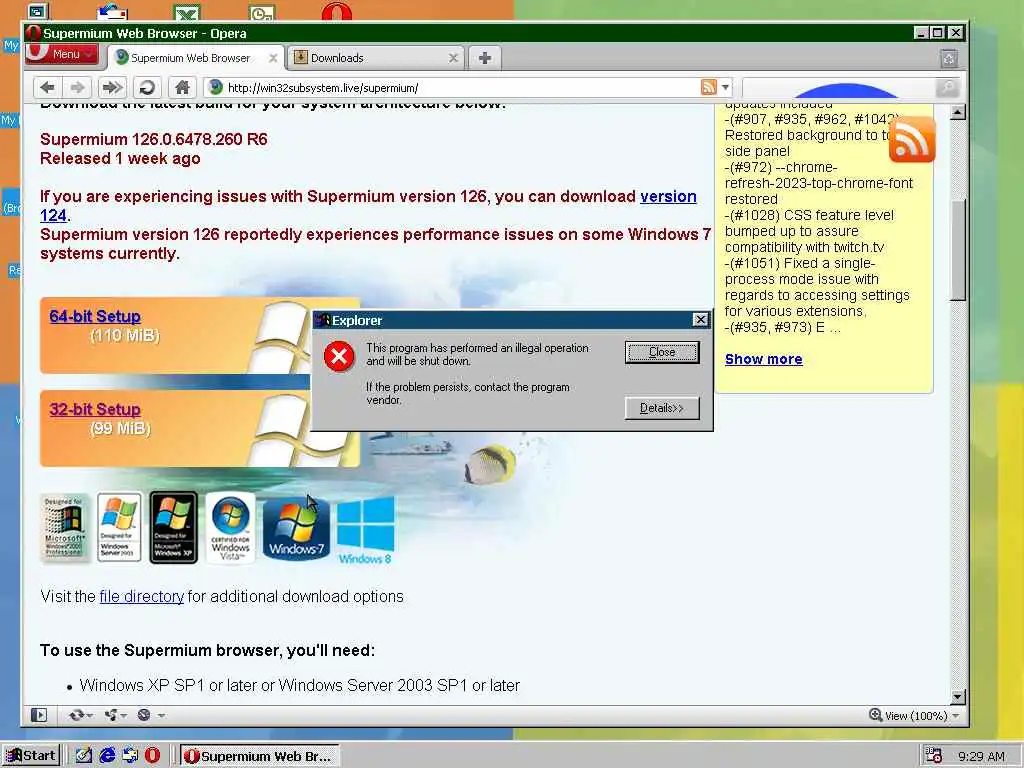Open the Opera desktop icon

pos(336,11)
